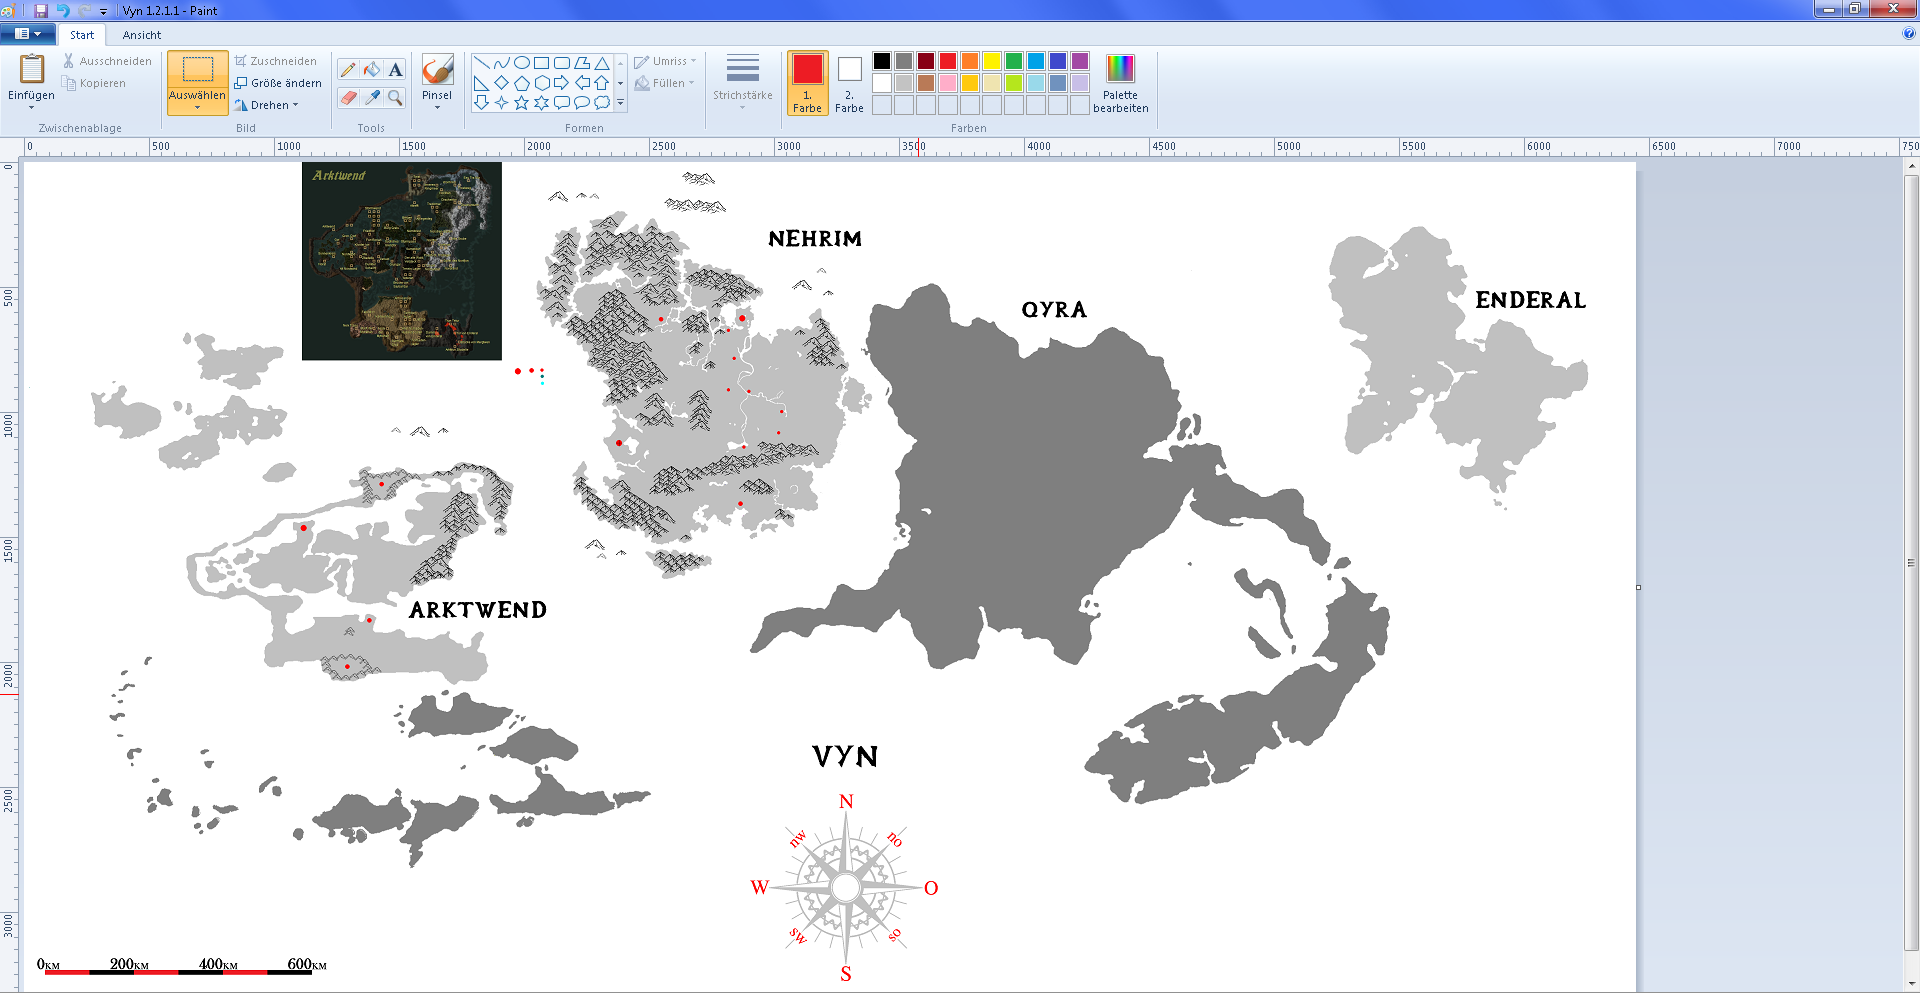Pick the Fill bucket tool
The width and height of the screenshot is (1920, 994).
pos(372,70)
